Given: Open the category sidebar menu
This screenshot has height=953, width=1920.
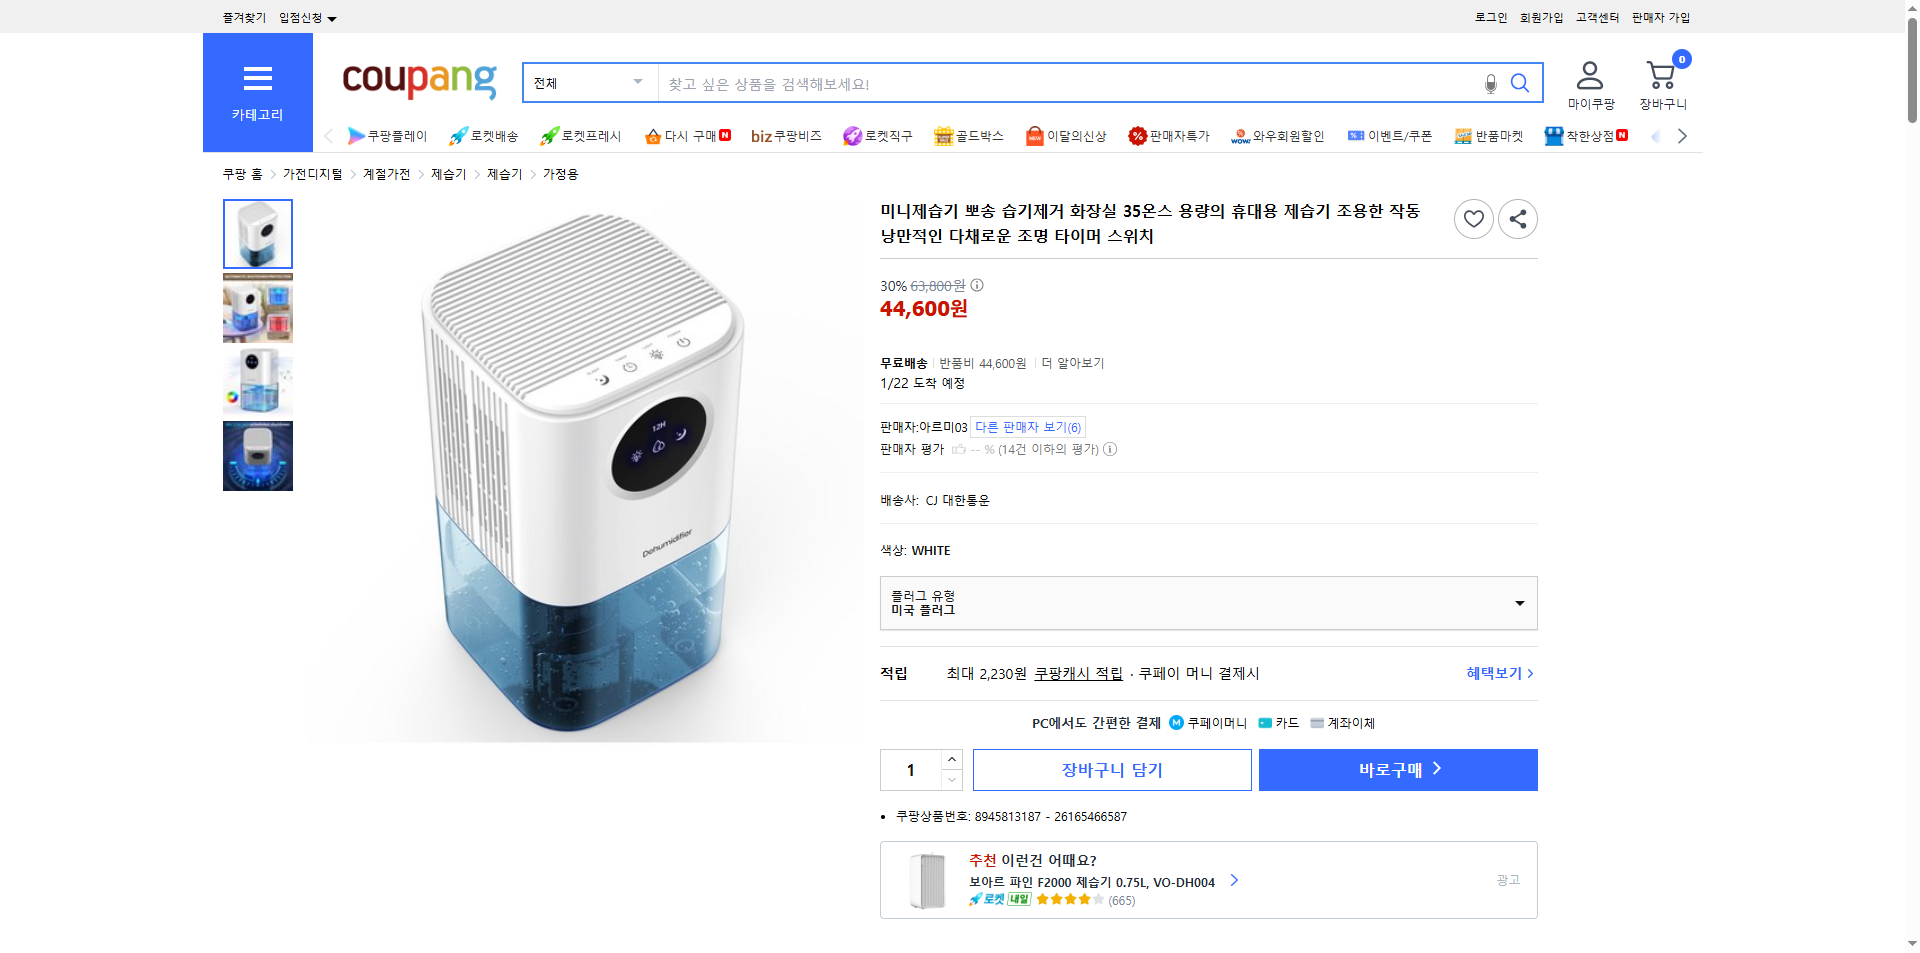Looking at the screenshot, I should [x=258, y=79].
